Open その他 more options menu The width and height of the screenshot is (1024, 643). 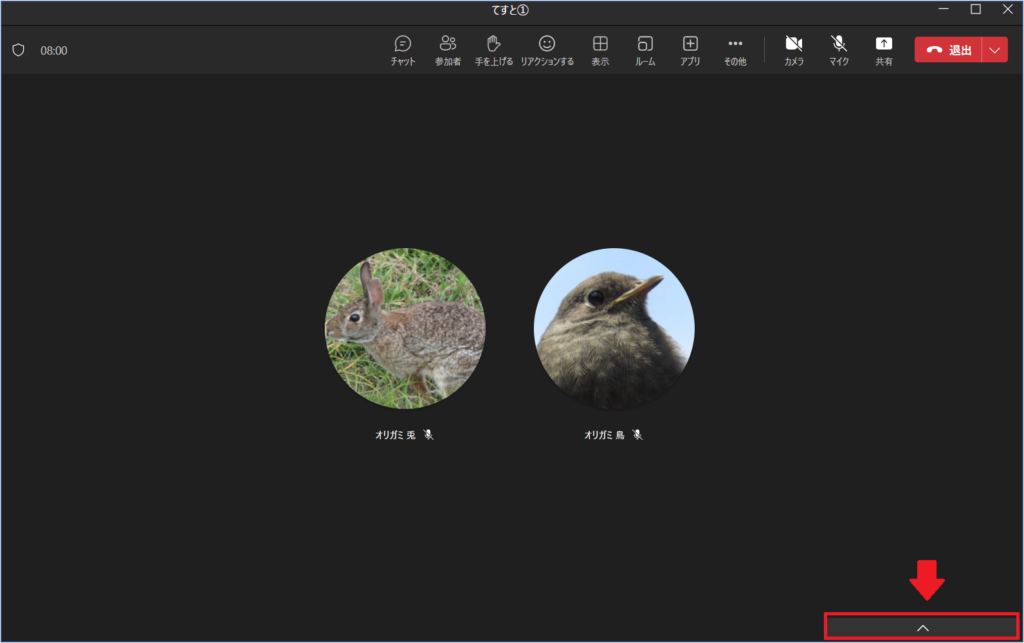(x=735, y=50)
